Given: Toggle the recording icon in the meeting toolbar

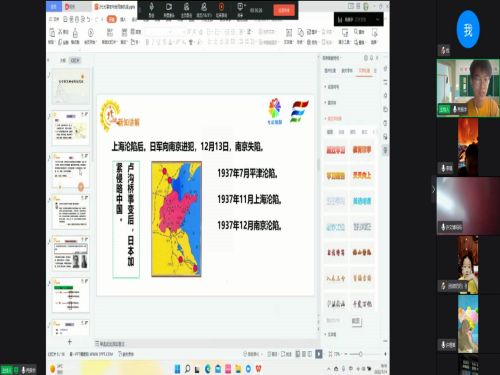Looking at the screenshot, I should pos(221,10).
